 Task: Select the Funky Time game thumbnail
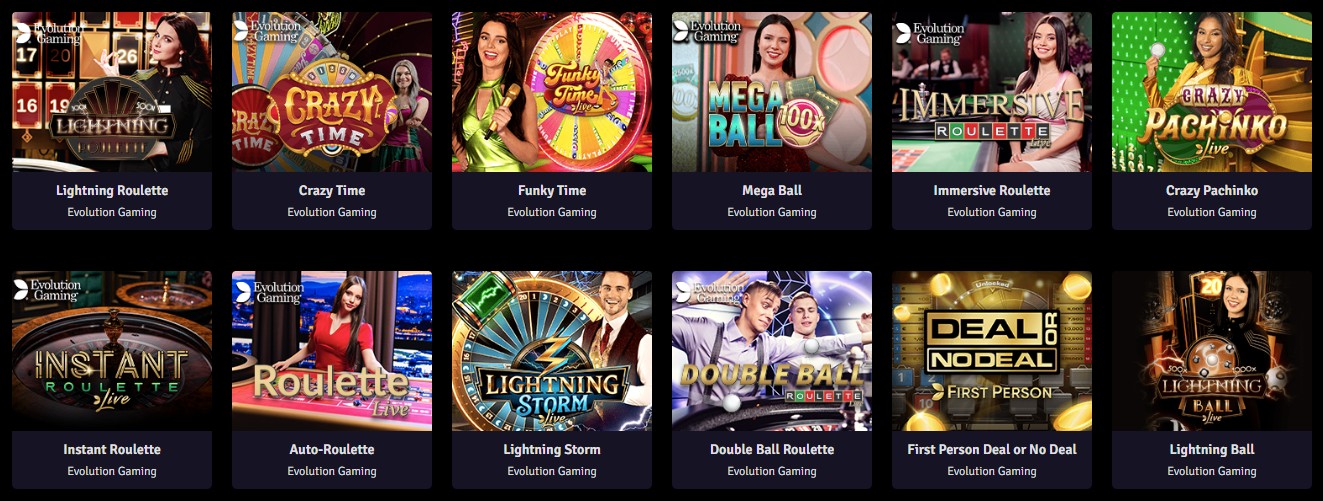tap(552, 92)
